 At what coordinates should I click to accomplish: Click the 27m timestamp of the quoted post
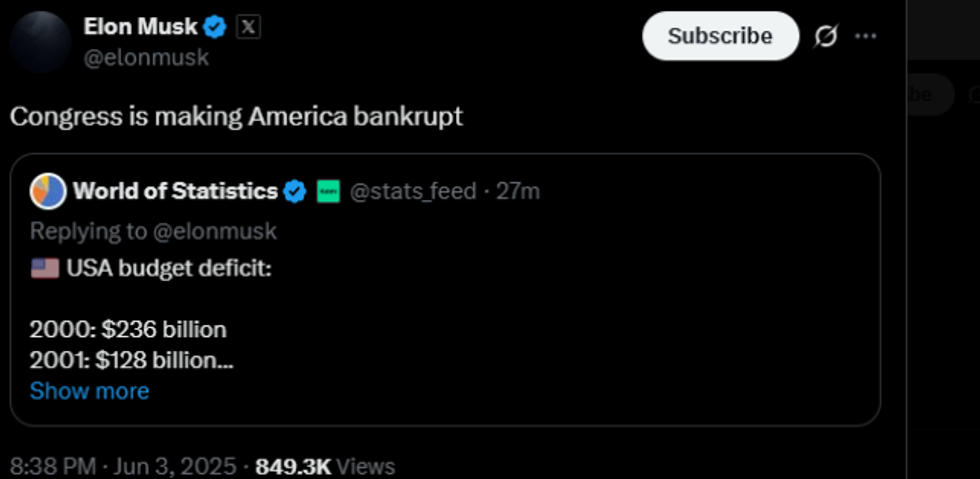click(518, 191)
